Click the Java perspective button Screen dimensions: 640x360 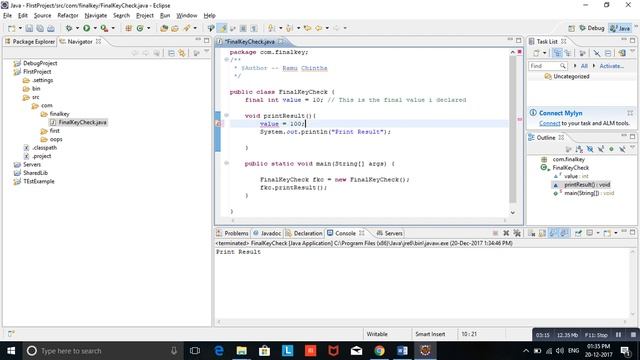click(620, 28)
